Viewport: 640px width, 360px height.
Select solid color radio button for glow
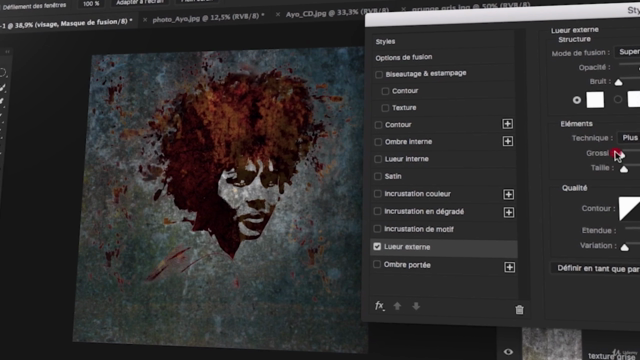(577, 100)
